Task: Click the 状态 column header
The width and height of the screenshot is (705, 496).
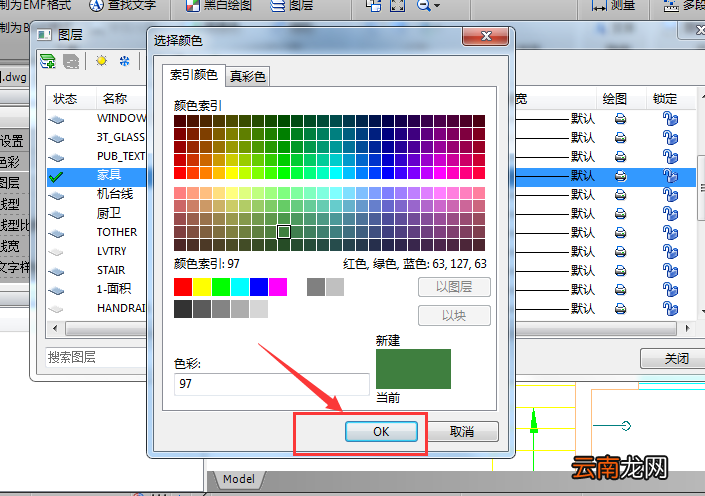Action: pyautogui.click(x=65, y=99)
